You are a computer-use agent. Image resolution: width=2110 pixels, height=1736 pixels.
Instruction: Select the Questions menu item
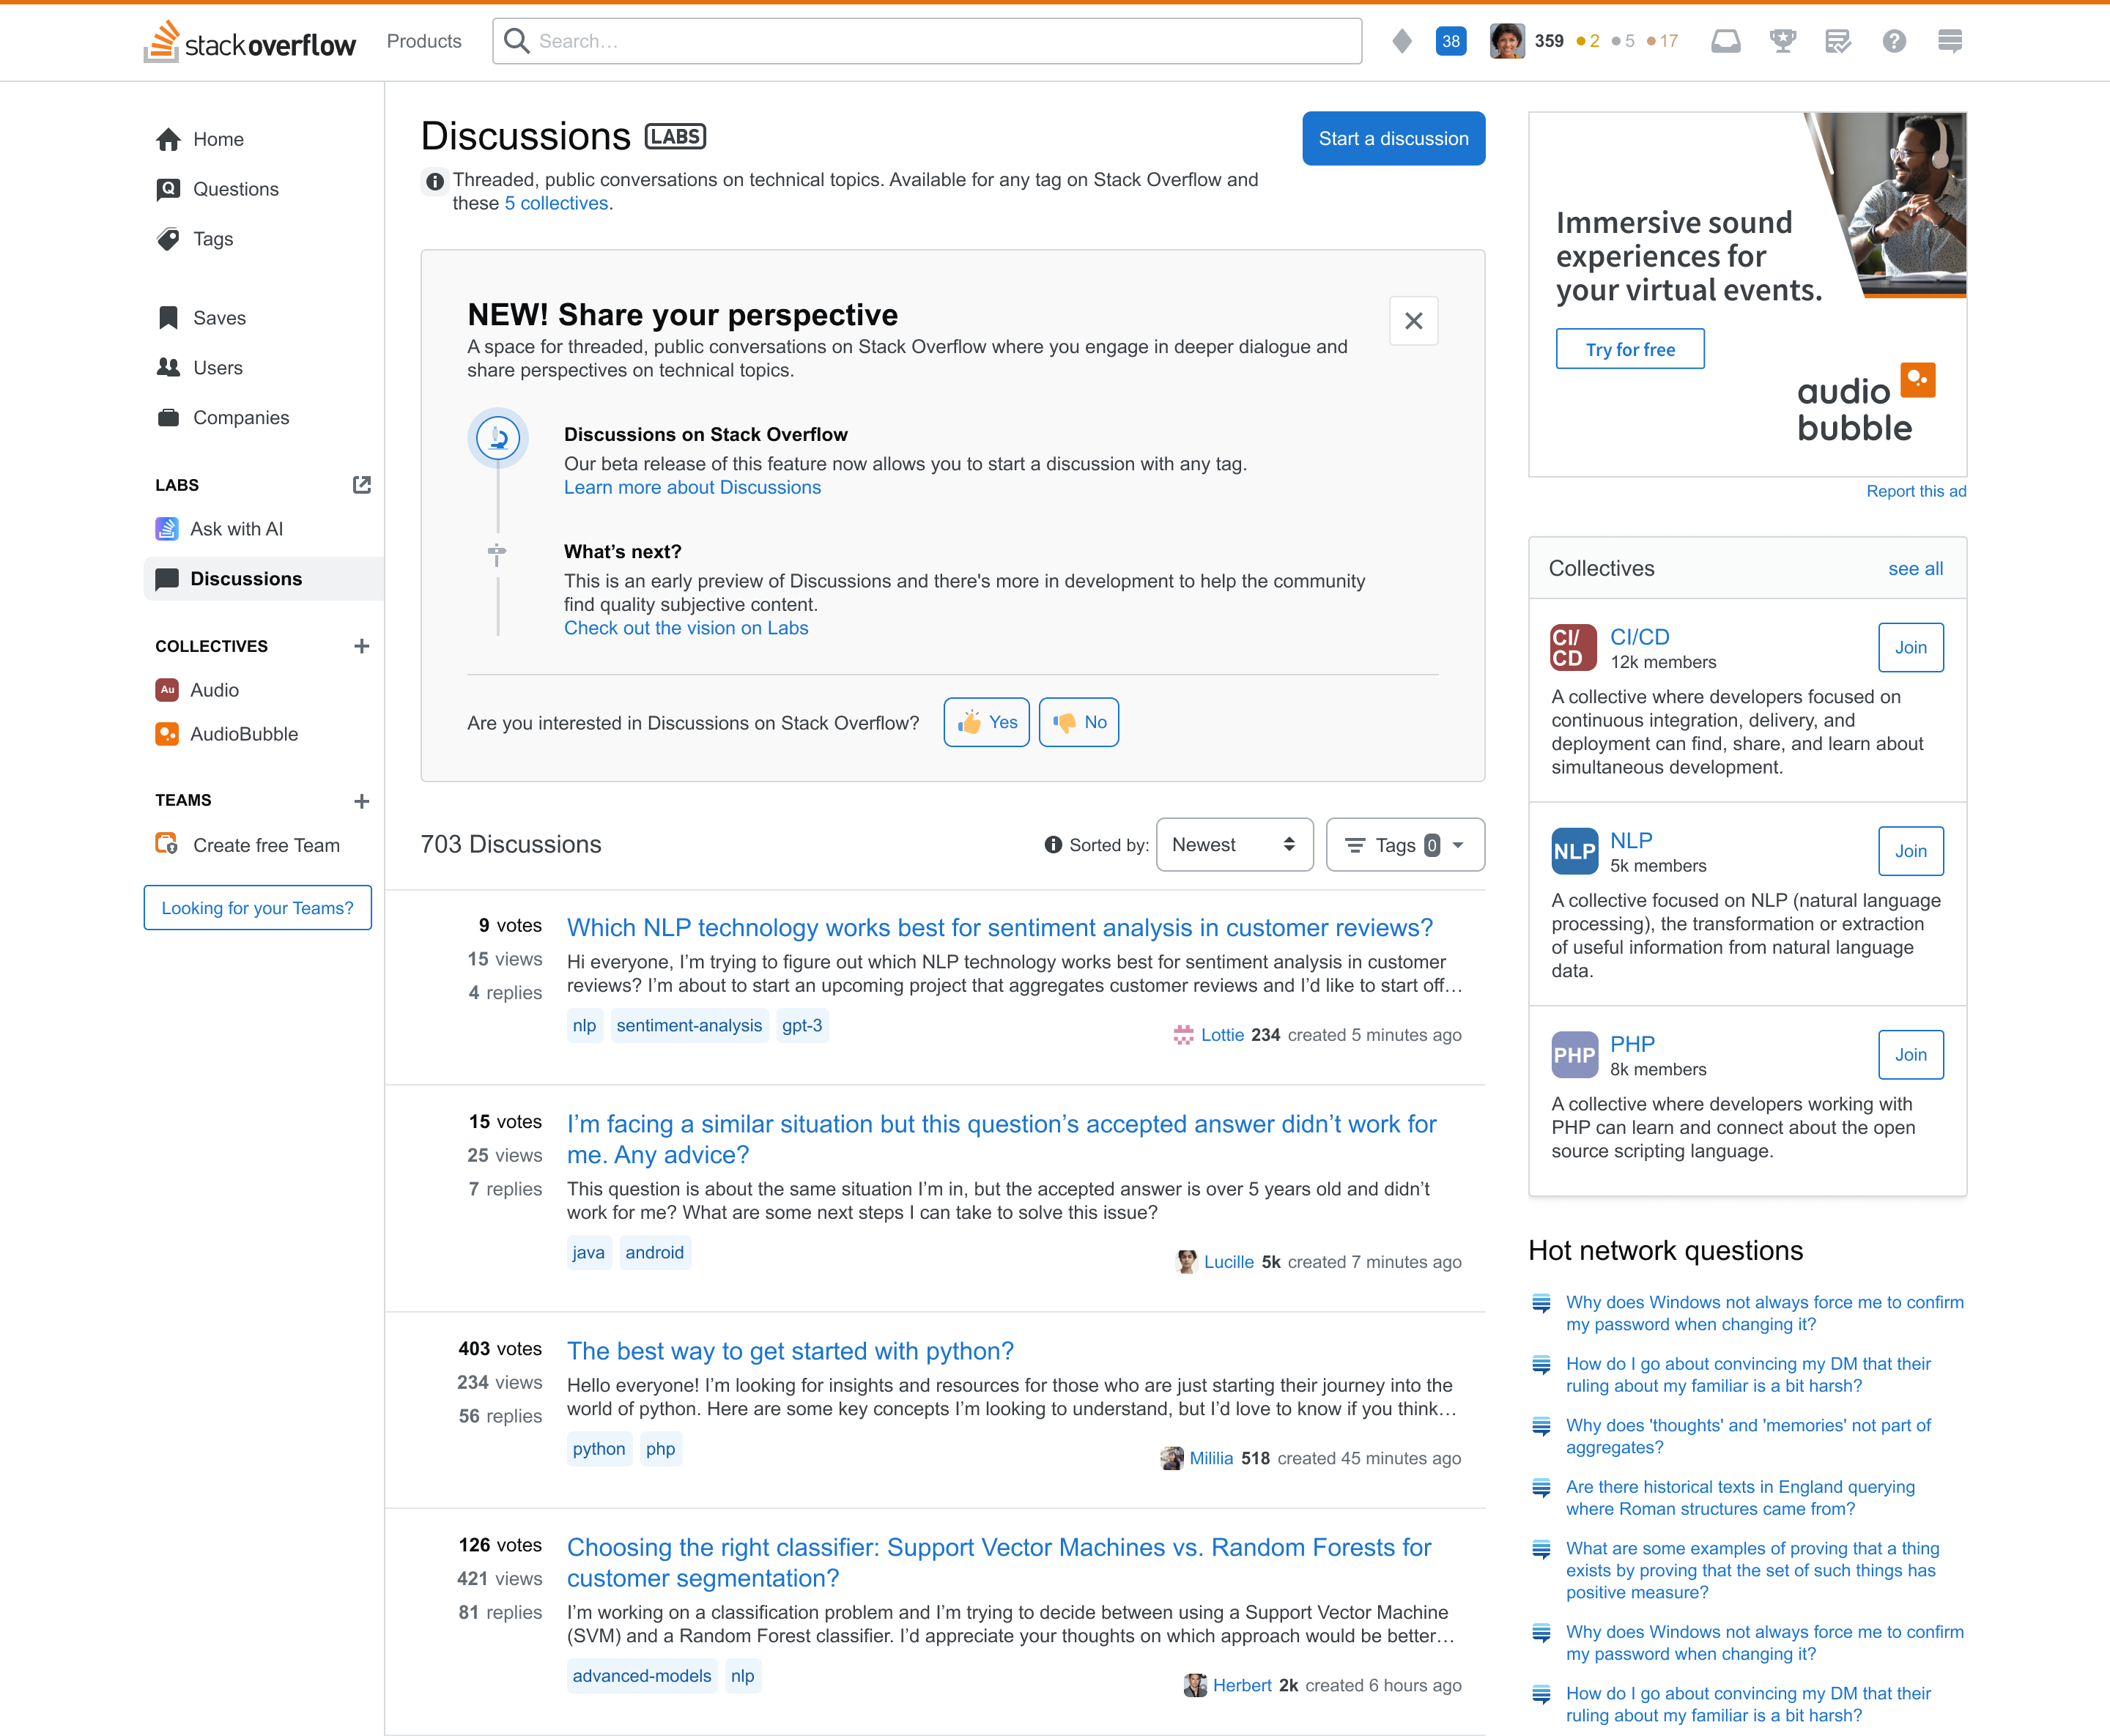point(235,189)
